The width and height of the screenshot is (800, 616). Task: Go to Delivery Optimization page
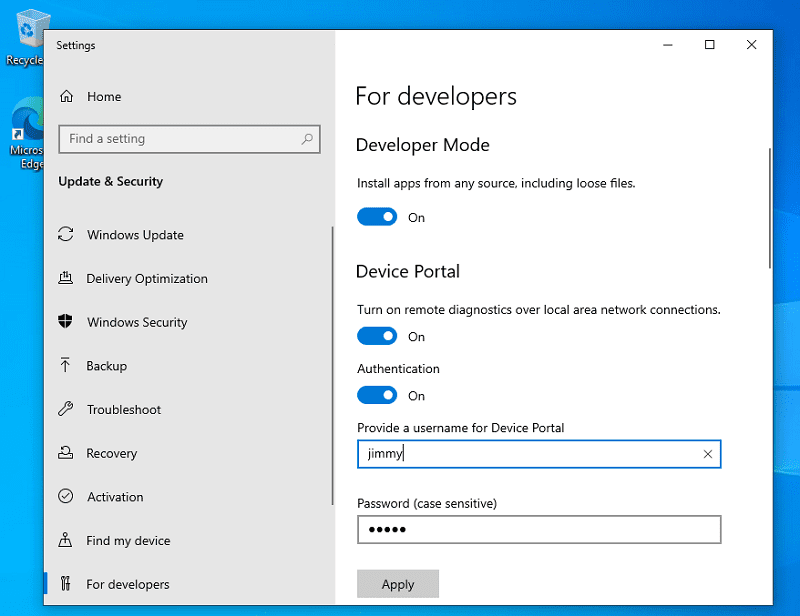[189, 279]
